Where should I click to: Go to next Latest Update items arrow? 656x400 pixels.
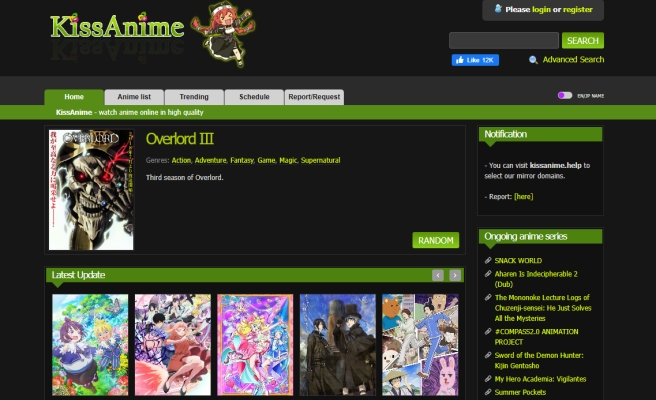455,275
